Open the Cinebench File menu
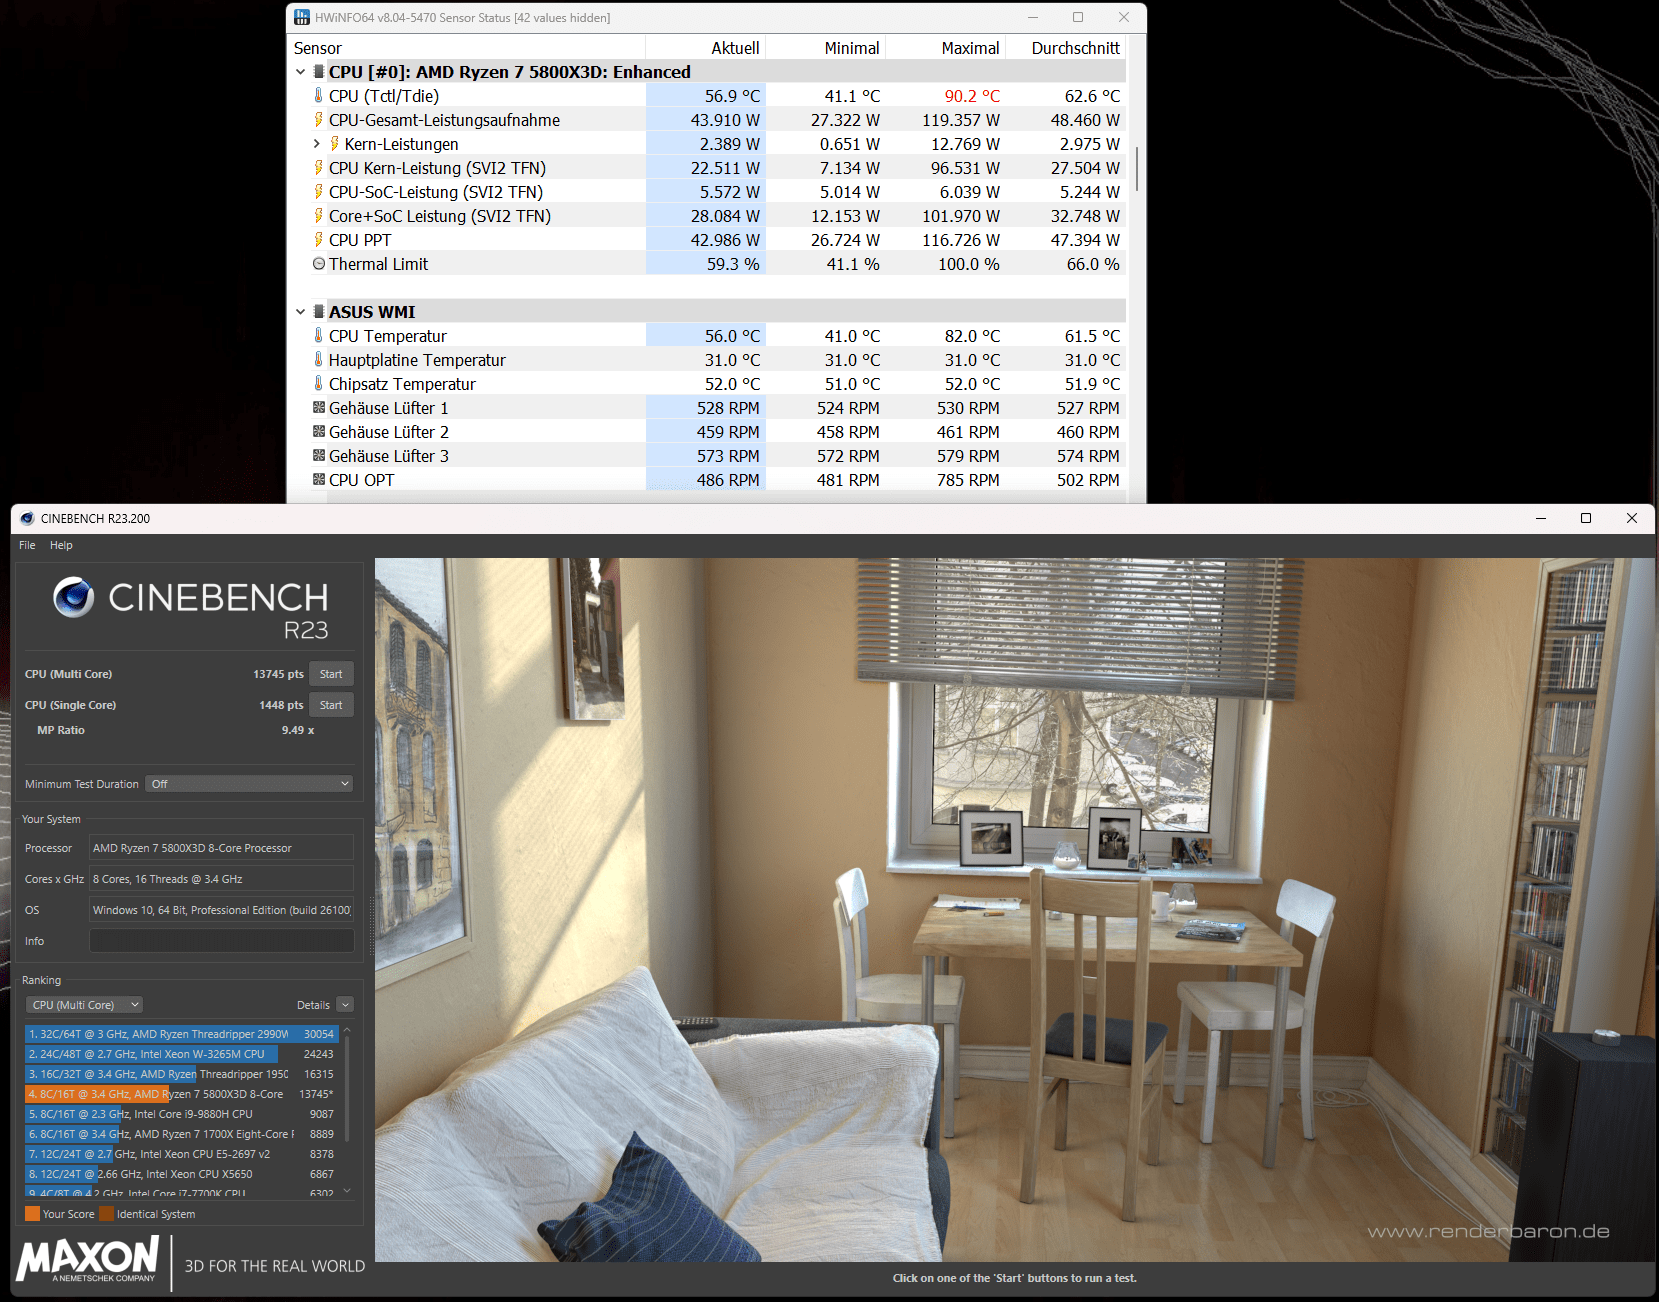 click(x=27, y=545)
